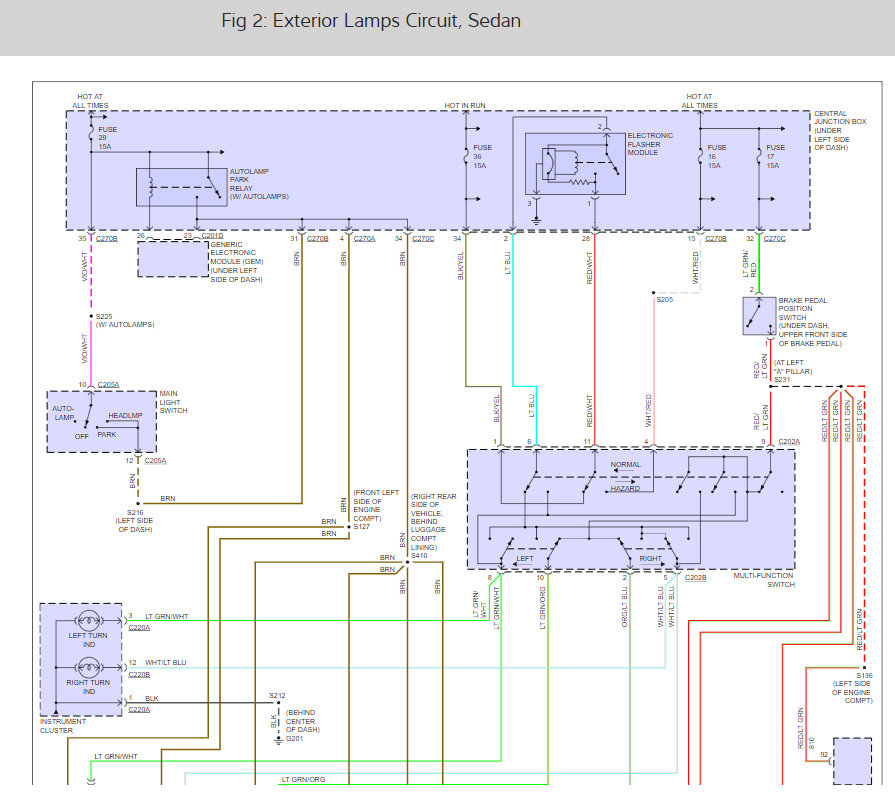The height and width of the screenshot is (806, 895).
Task: Click the S410 splice label
Action: [419, 555]
